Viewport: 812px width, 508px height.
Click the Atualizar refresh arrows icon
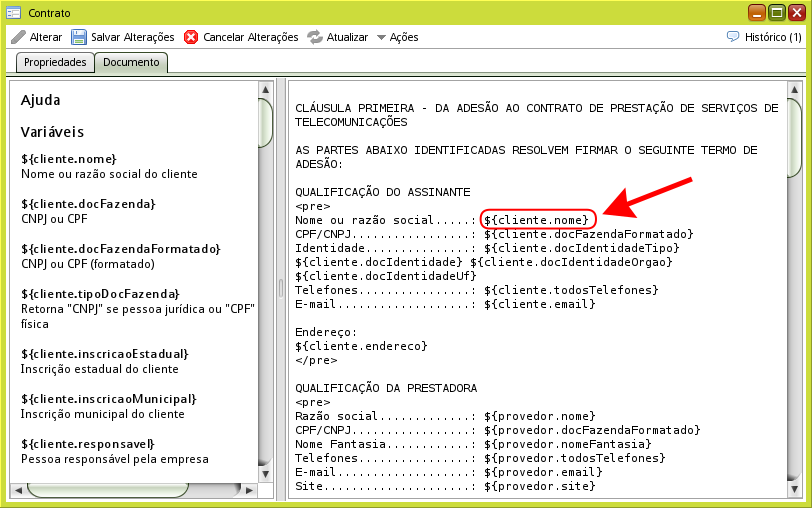tap(315, 37)
